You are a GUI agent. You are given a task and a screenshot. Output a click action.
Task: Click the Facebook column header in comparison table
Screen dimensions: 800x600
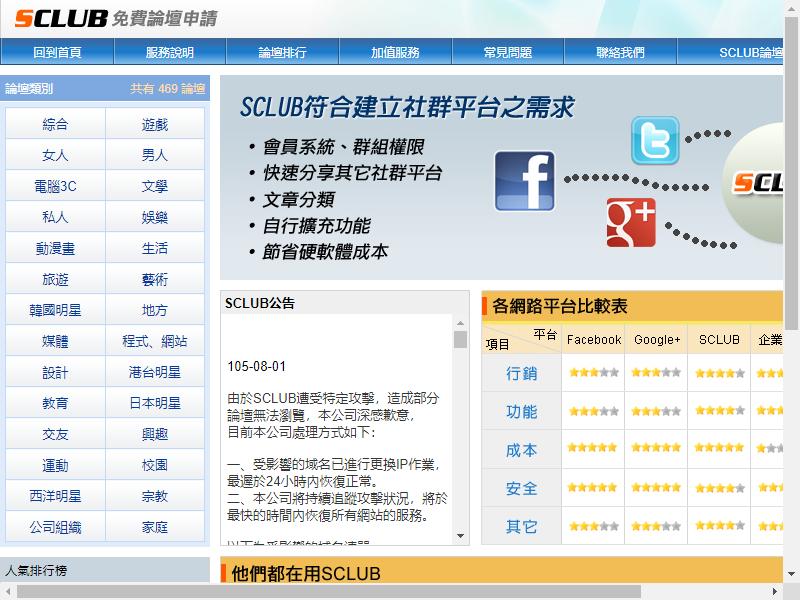(x=594, y=340)
